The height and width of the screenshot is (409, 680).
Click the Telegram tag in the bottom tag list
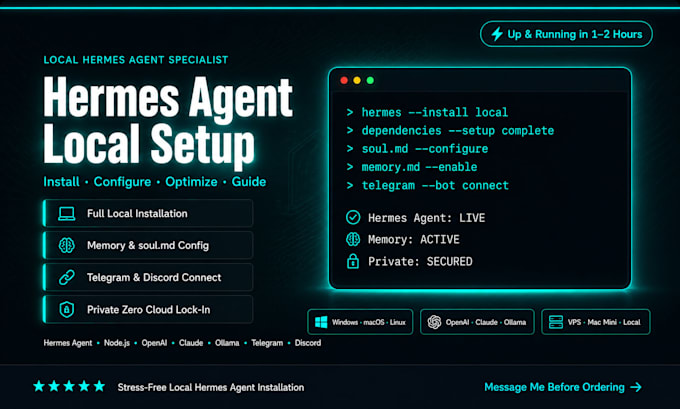click(x=267, y=343)
